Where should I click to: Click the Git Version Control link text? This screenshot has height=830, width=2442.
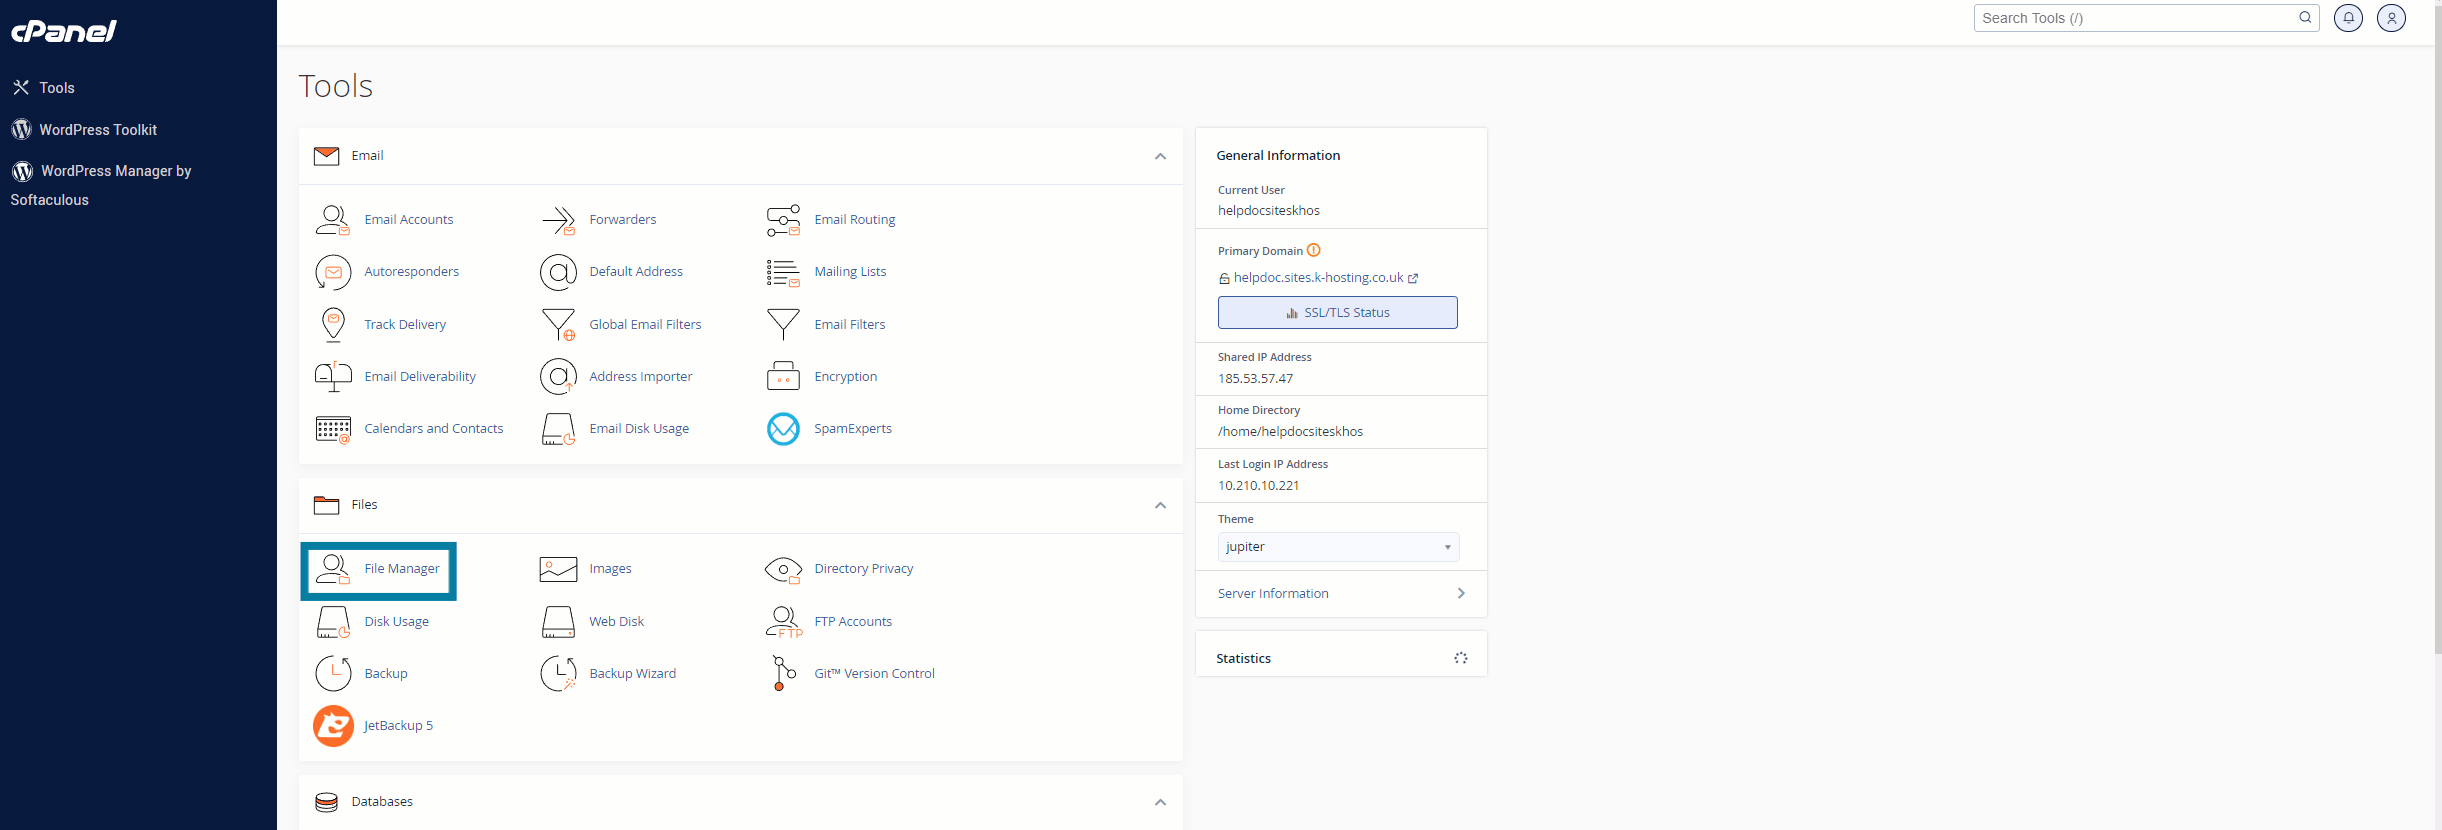tap(874, 673)
